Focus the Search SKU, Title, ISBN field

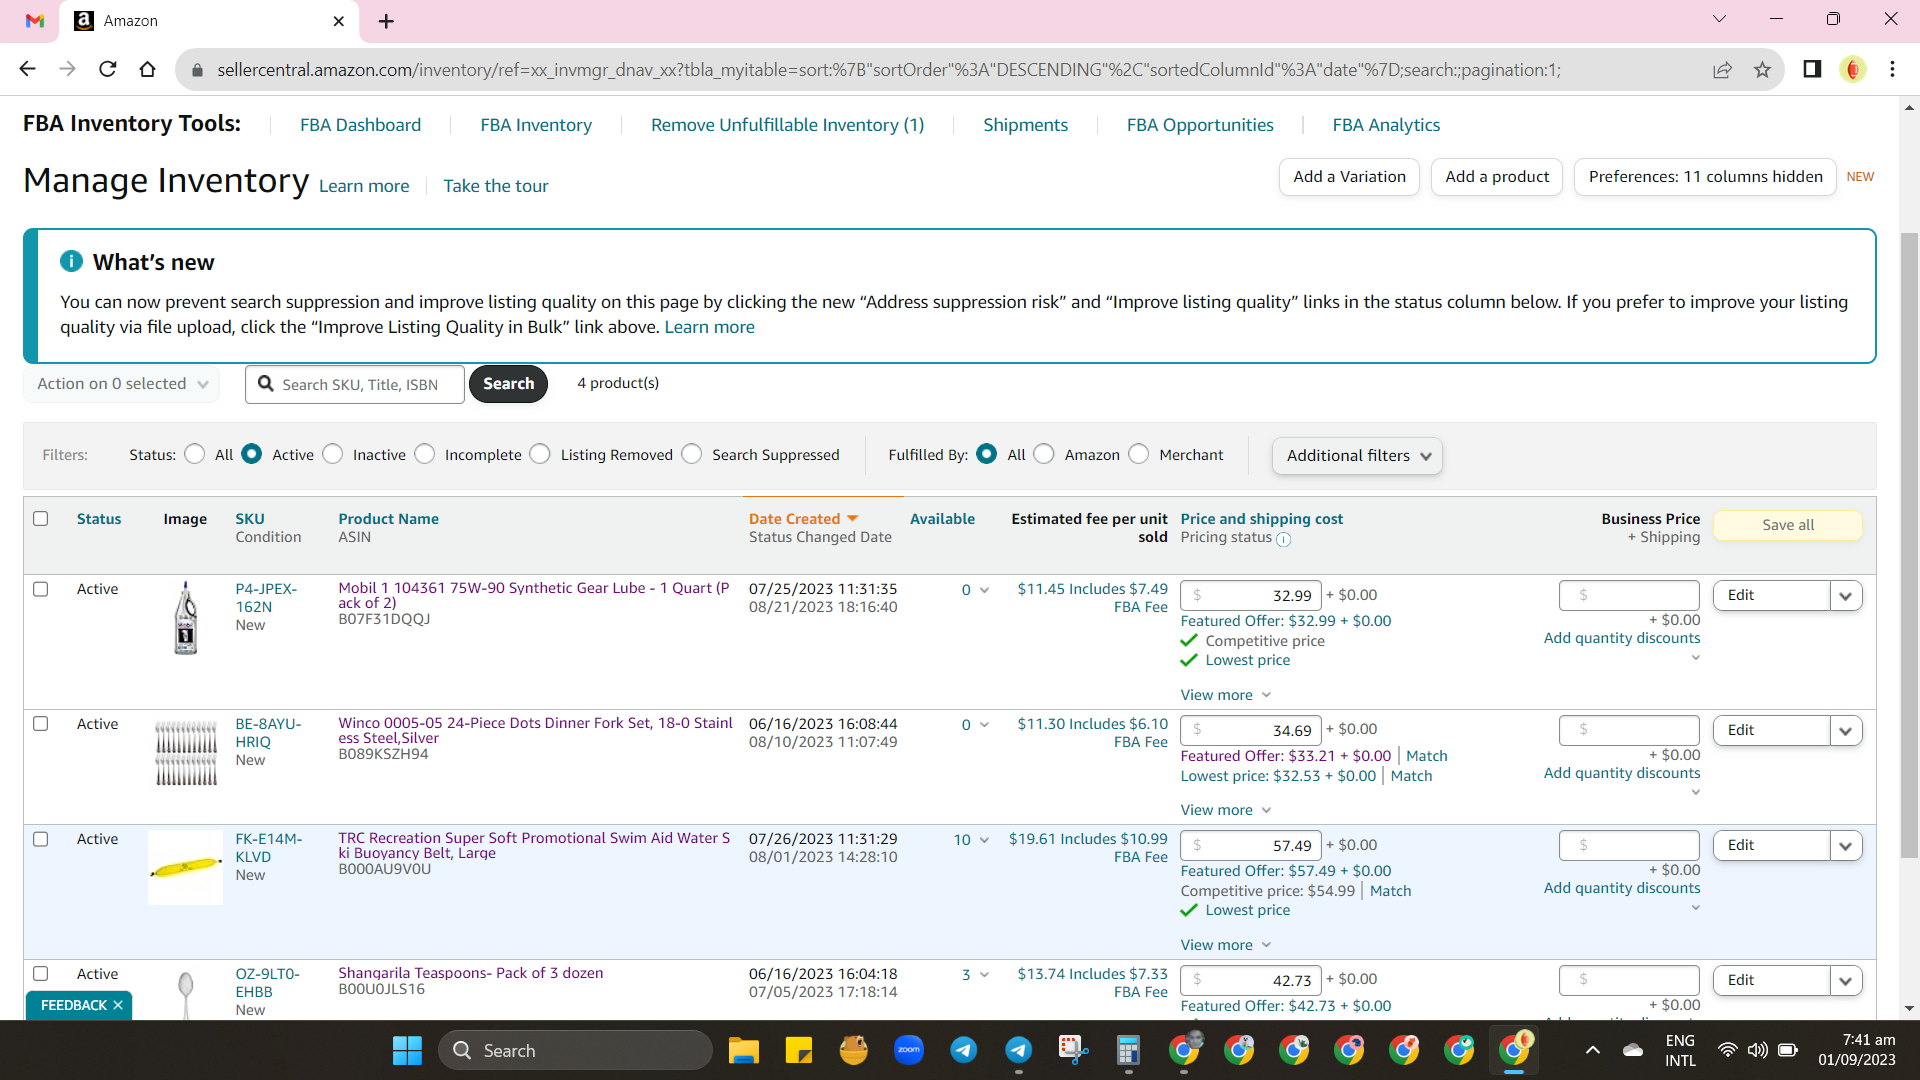click(x=355, y=384)
